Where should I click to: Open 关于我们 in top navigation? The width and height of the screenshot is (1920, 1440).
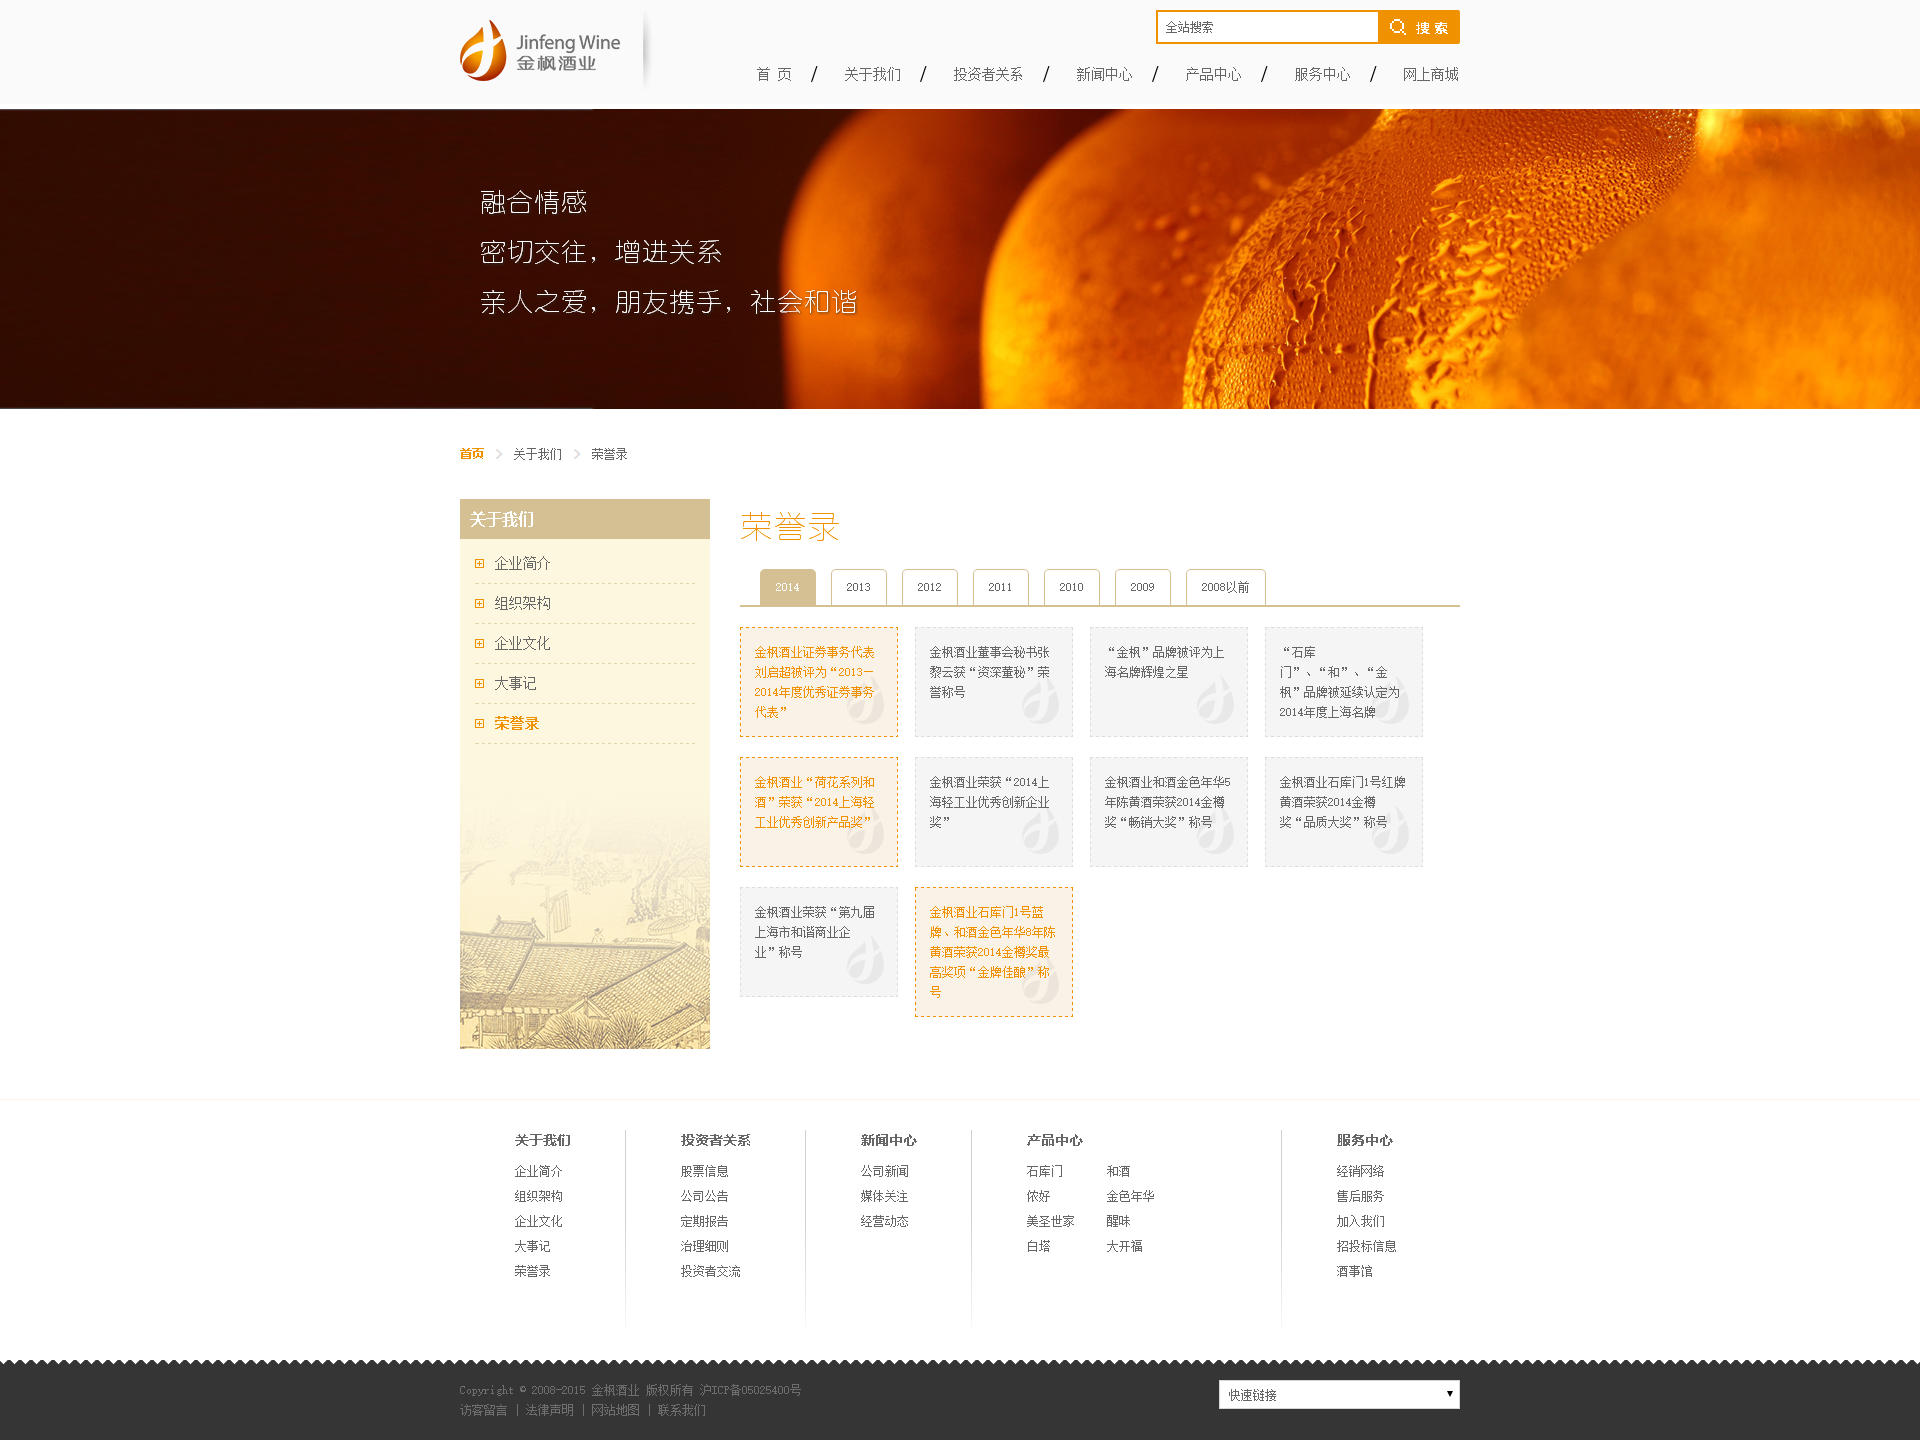click(872, 75)
